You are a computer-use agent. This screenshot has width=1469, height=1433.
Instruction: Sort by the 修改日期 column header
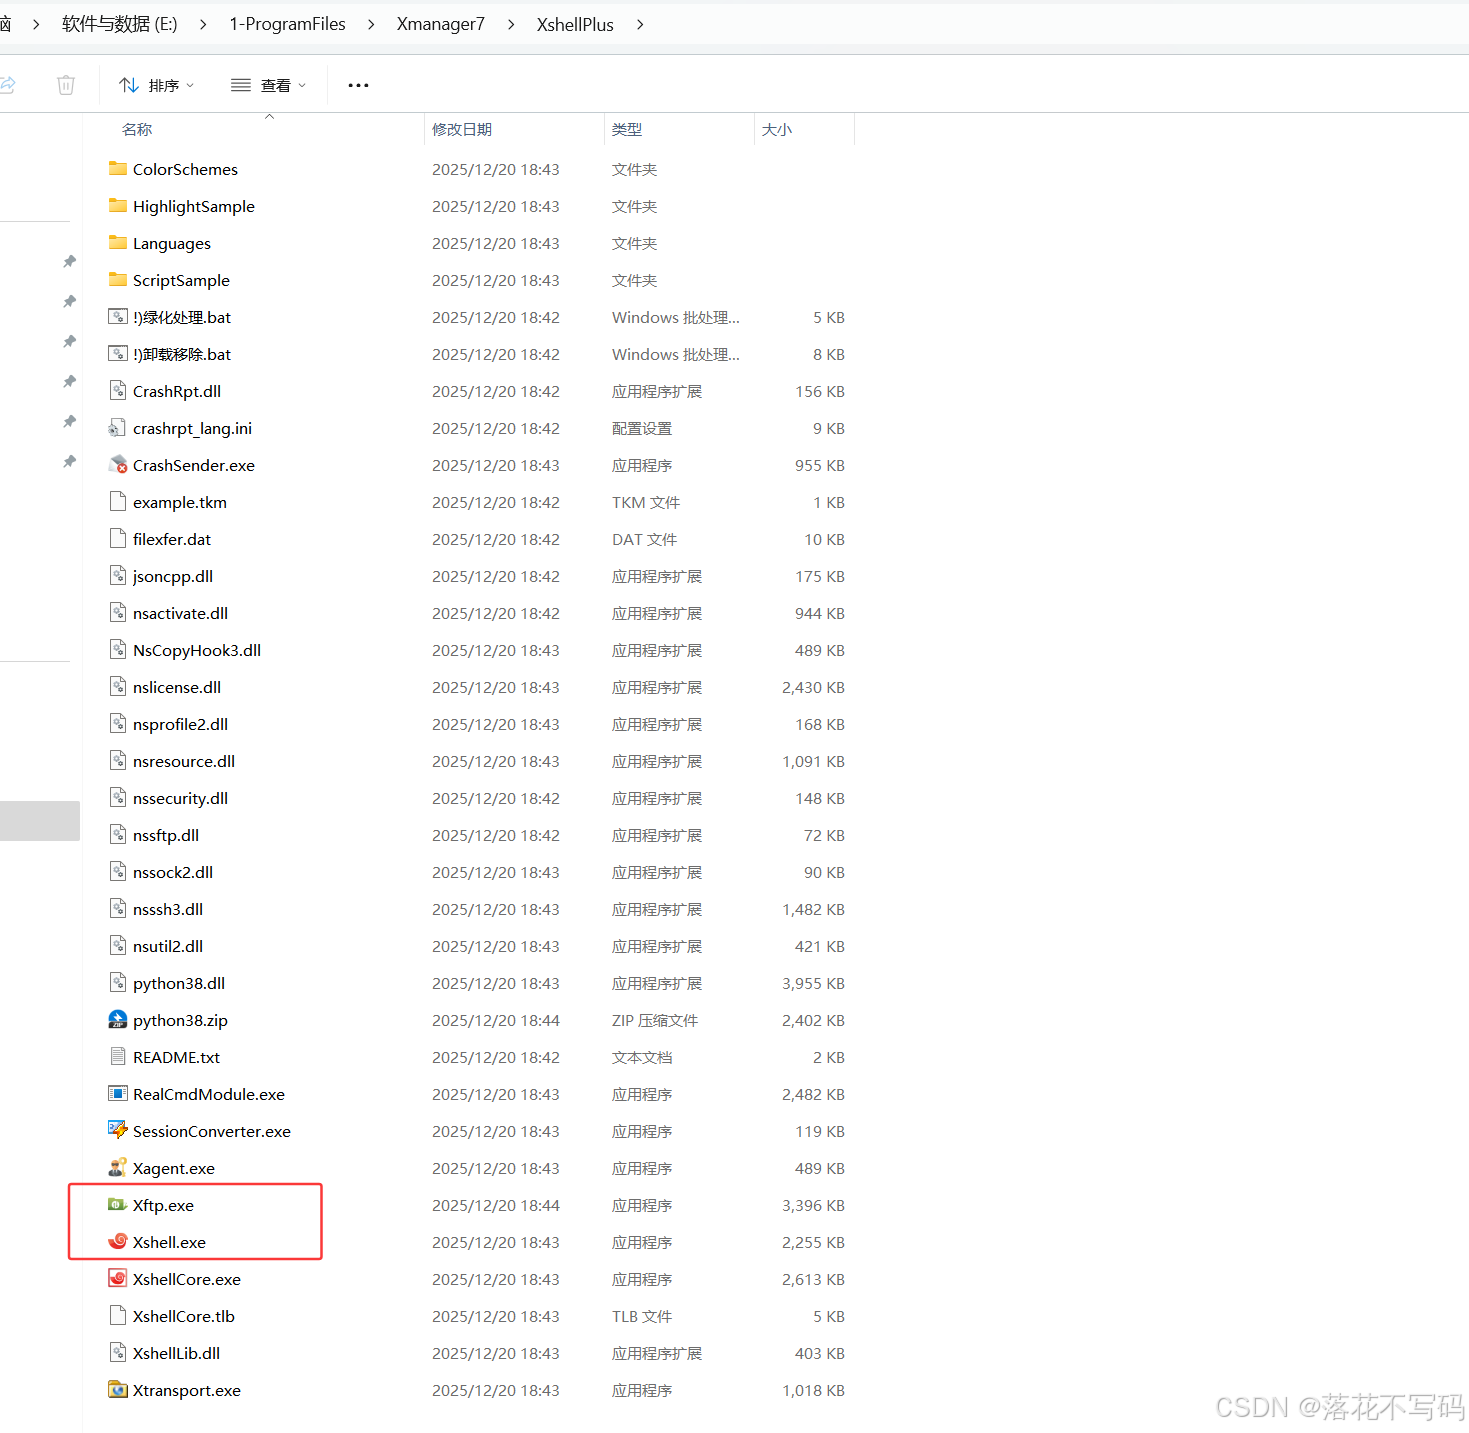462,129
